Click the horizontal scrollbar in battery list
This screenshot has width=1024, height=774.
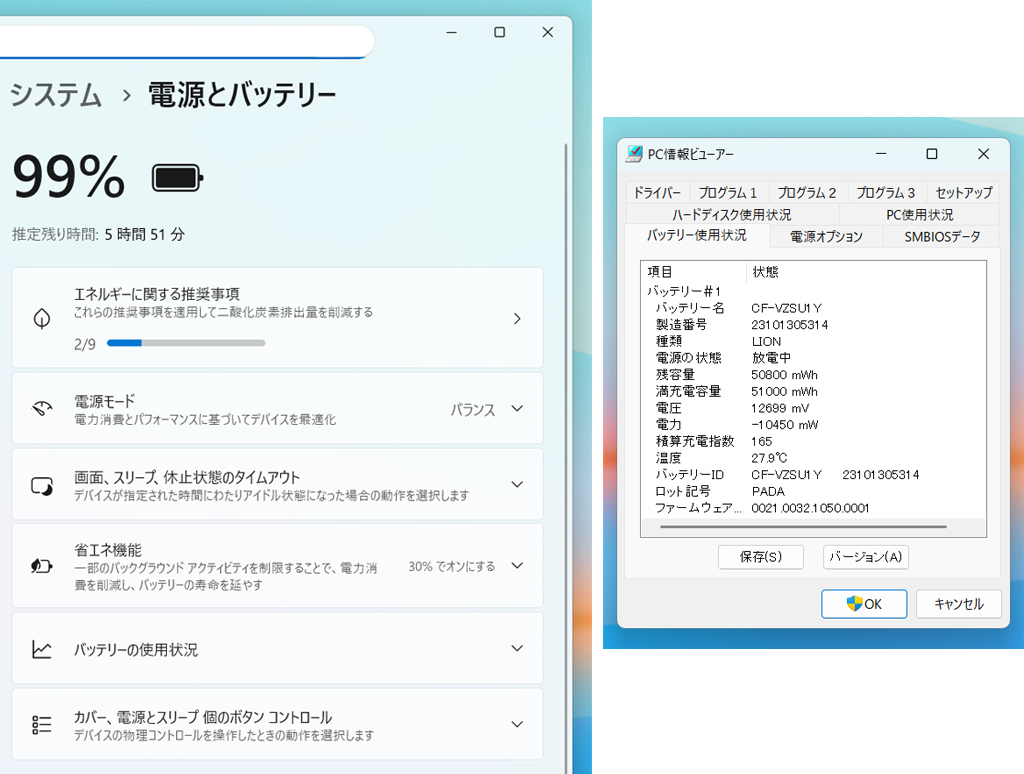click(x=802, y=526)
